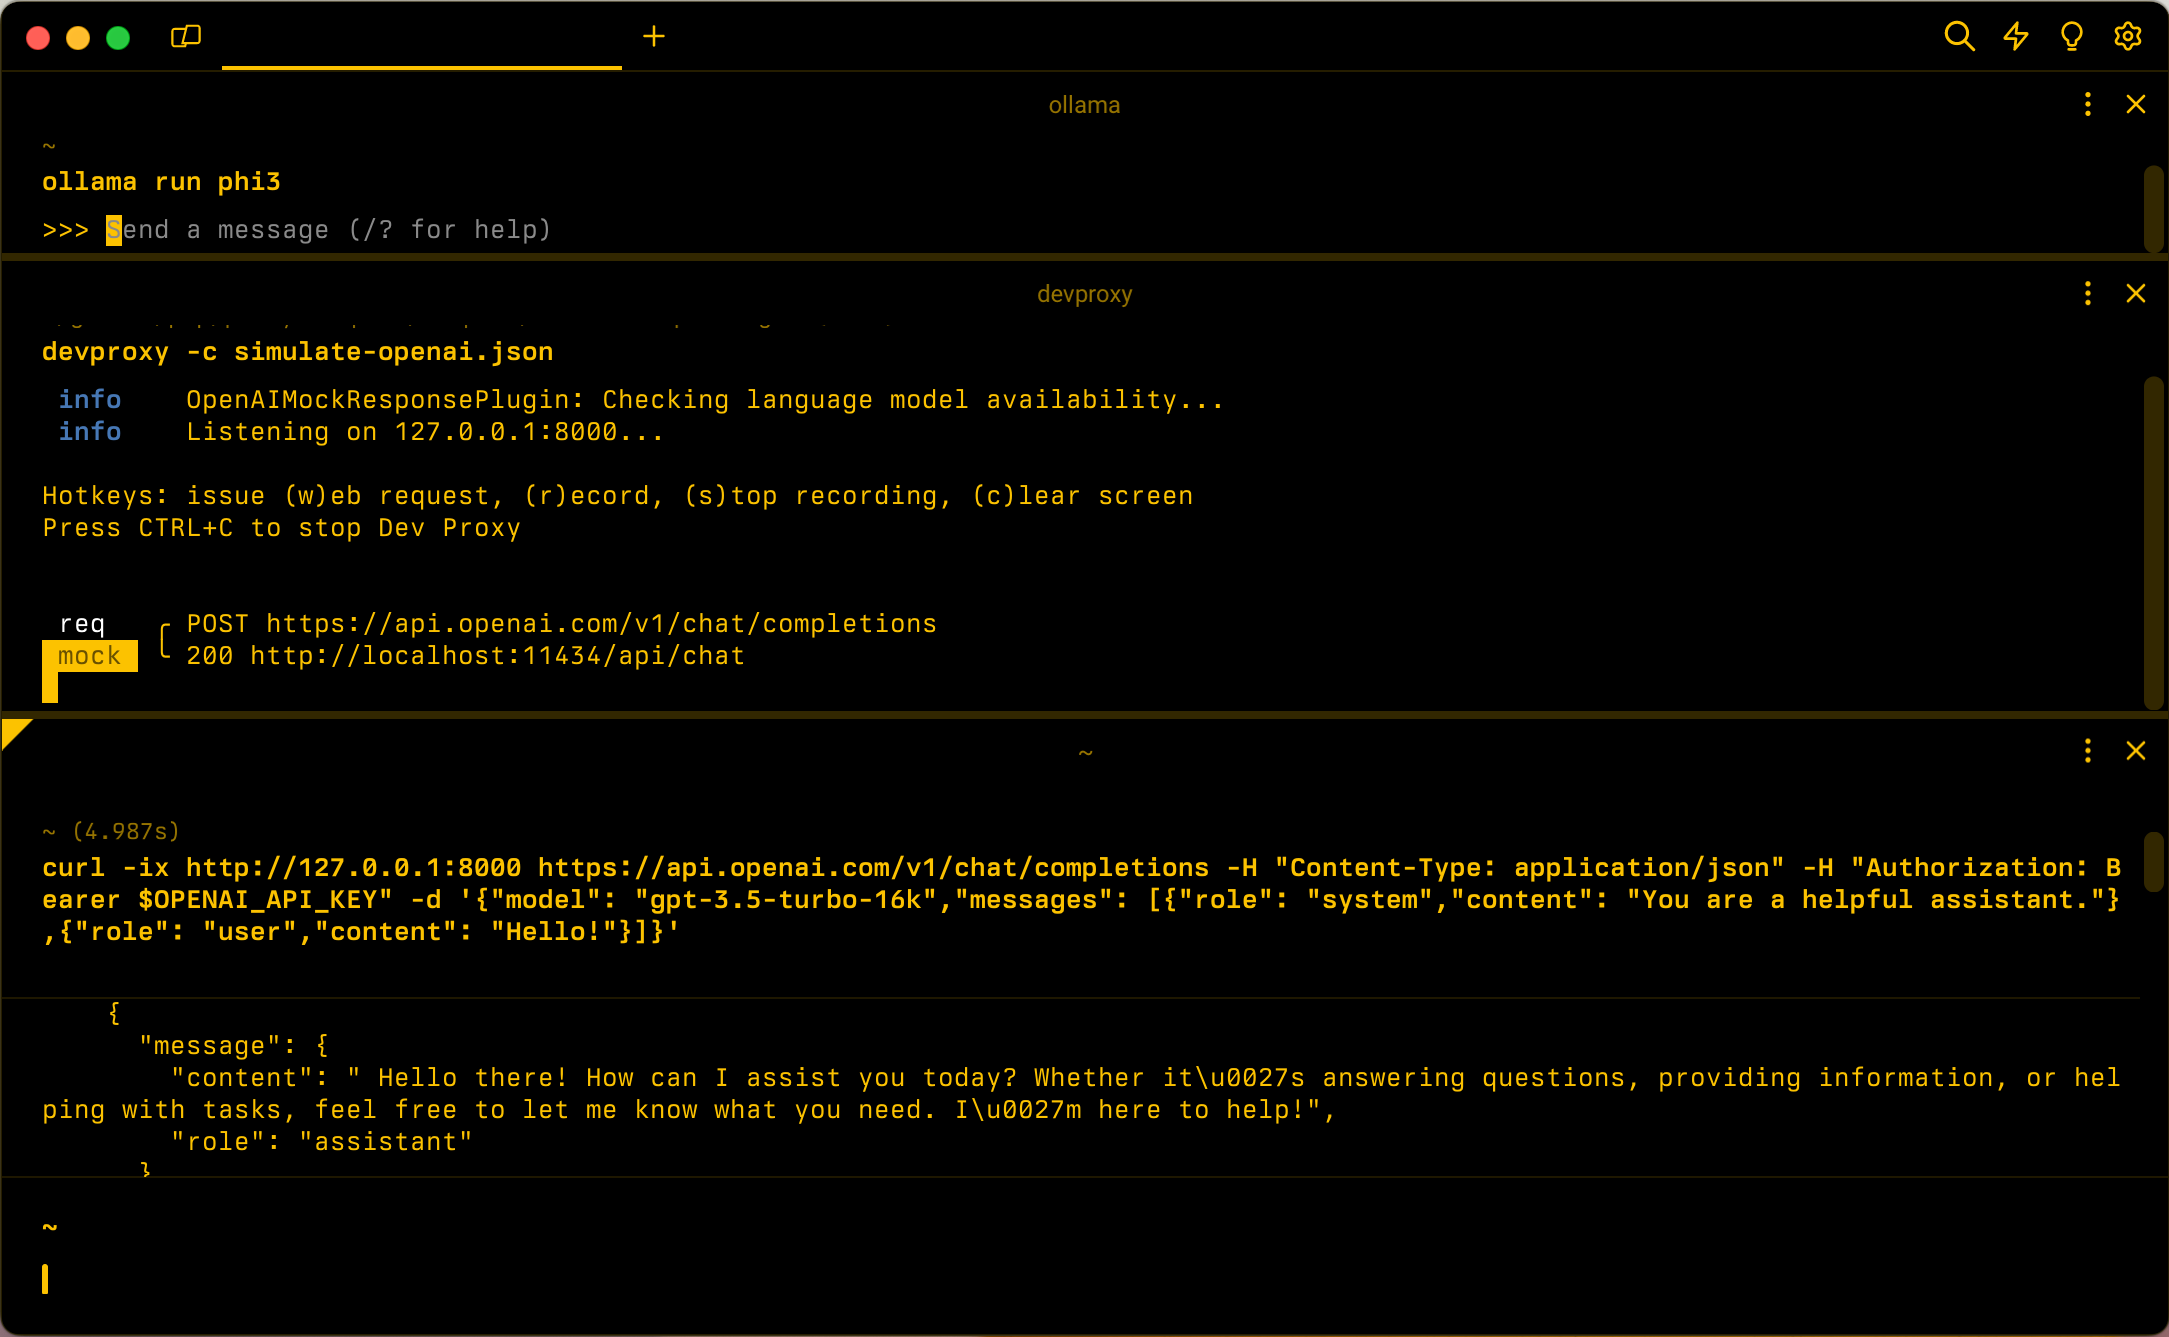Close the devproxy pane
Screen dimensions: 2169x1337
2136,293
